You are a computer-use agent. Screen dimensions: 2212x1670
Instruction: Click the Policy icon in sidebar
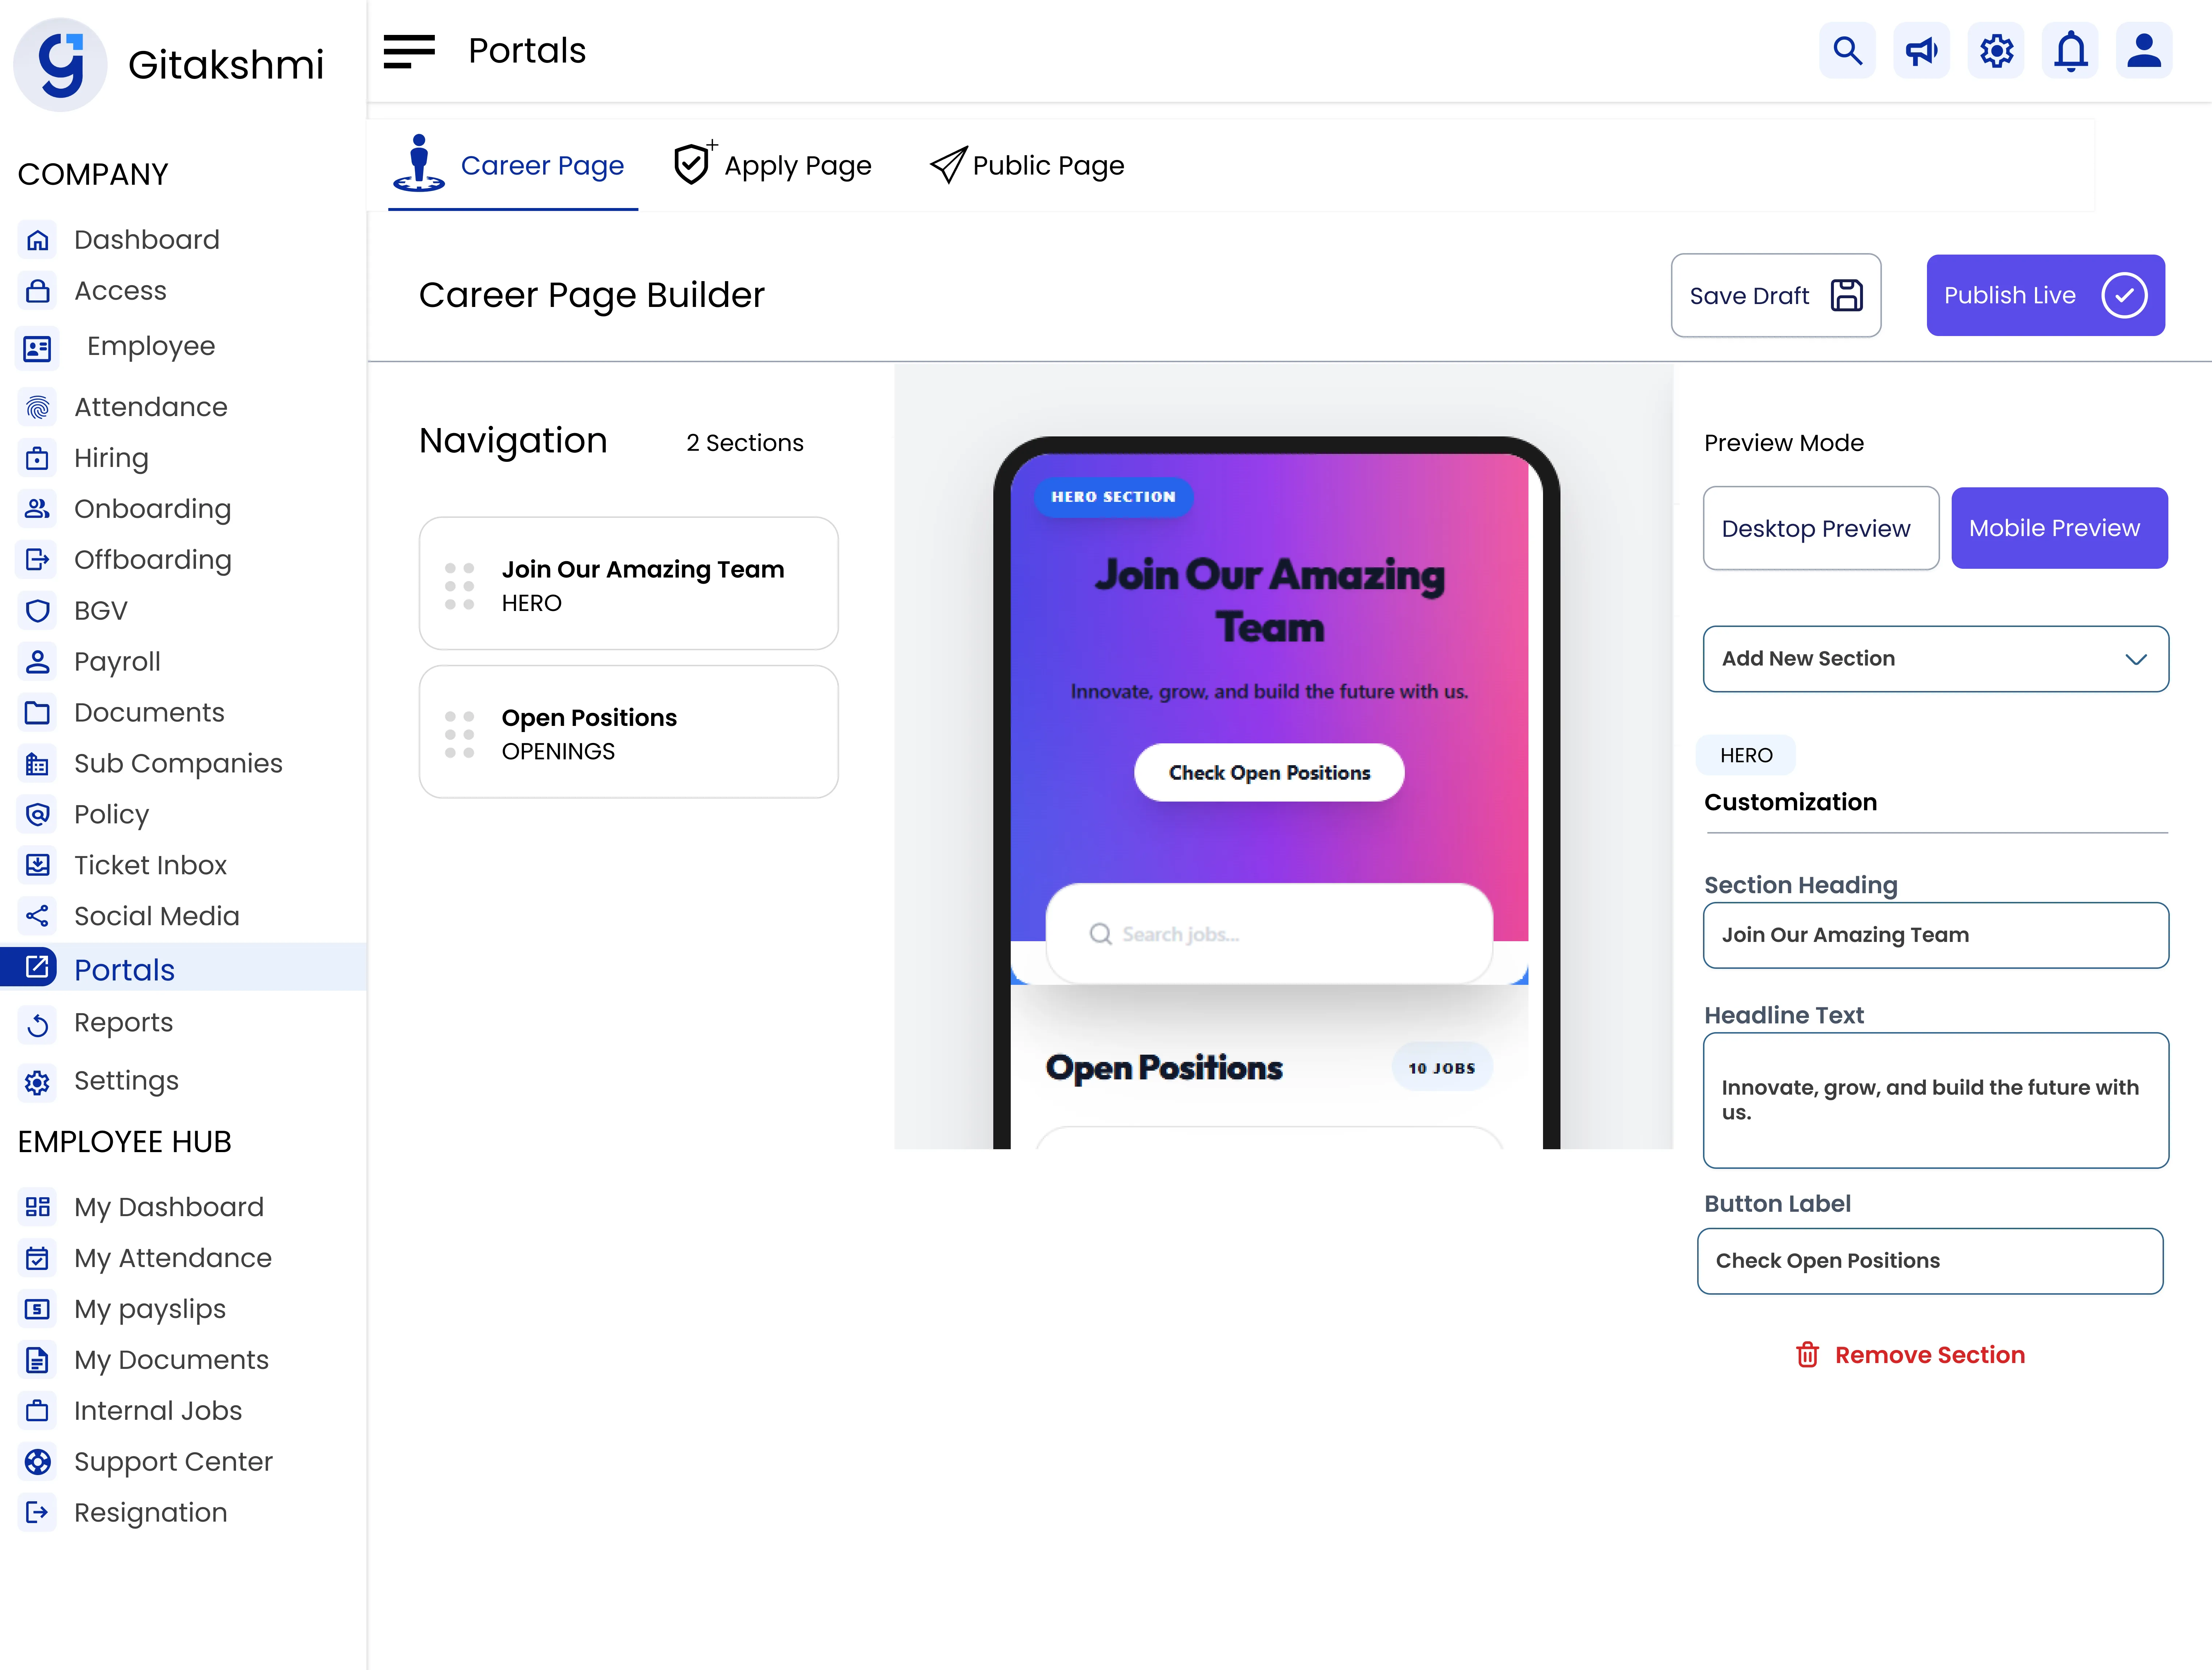pos(37,814)
